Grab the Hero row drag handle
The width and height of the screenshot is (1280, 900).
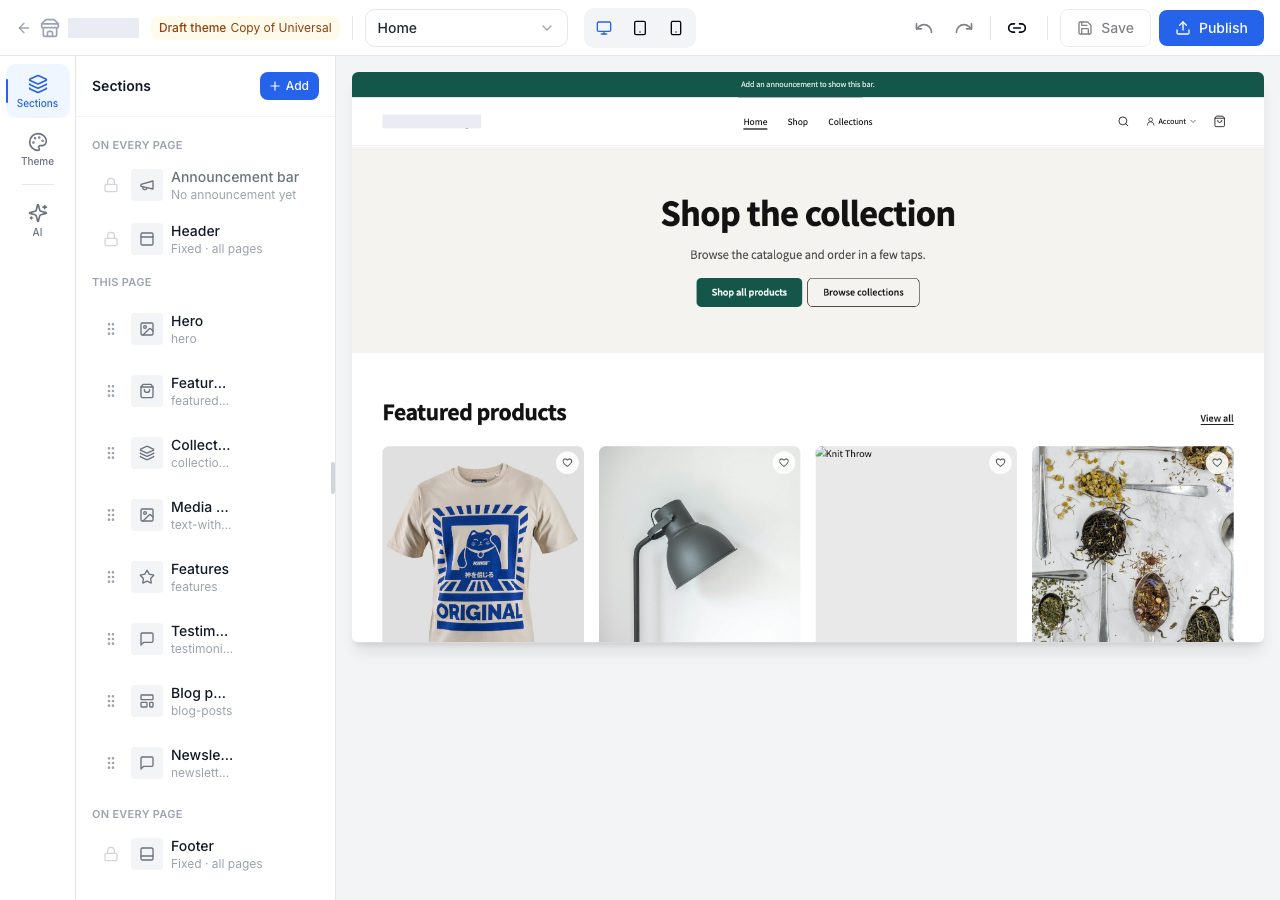pos(111,329)
